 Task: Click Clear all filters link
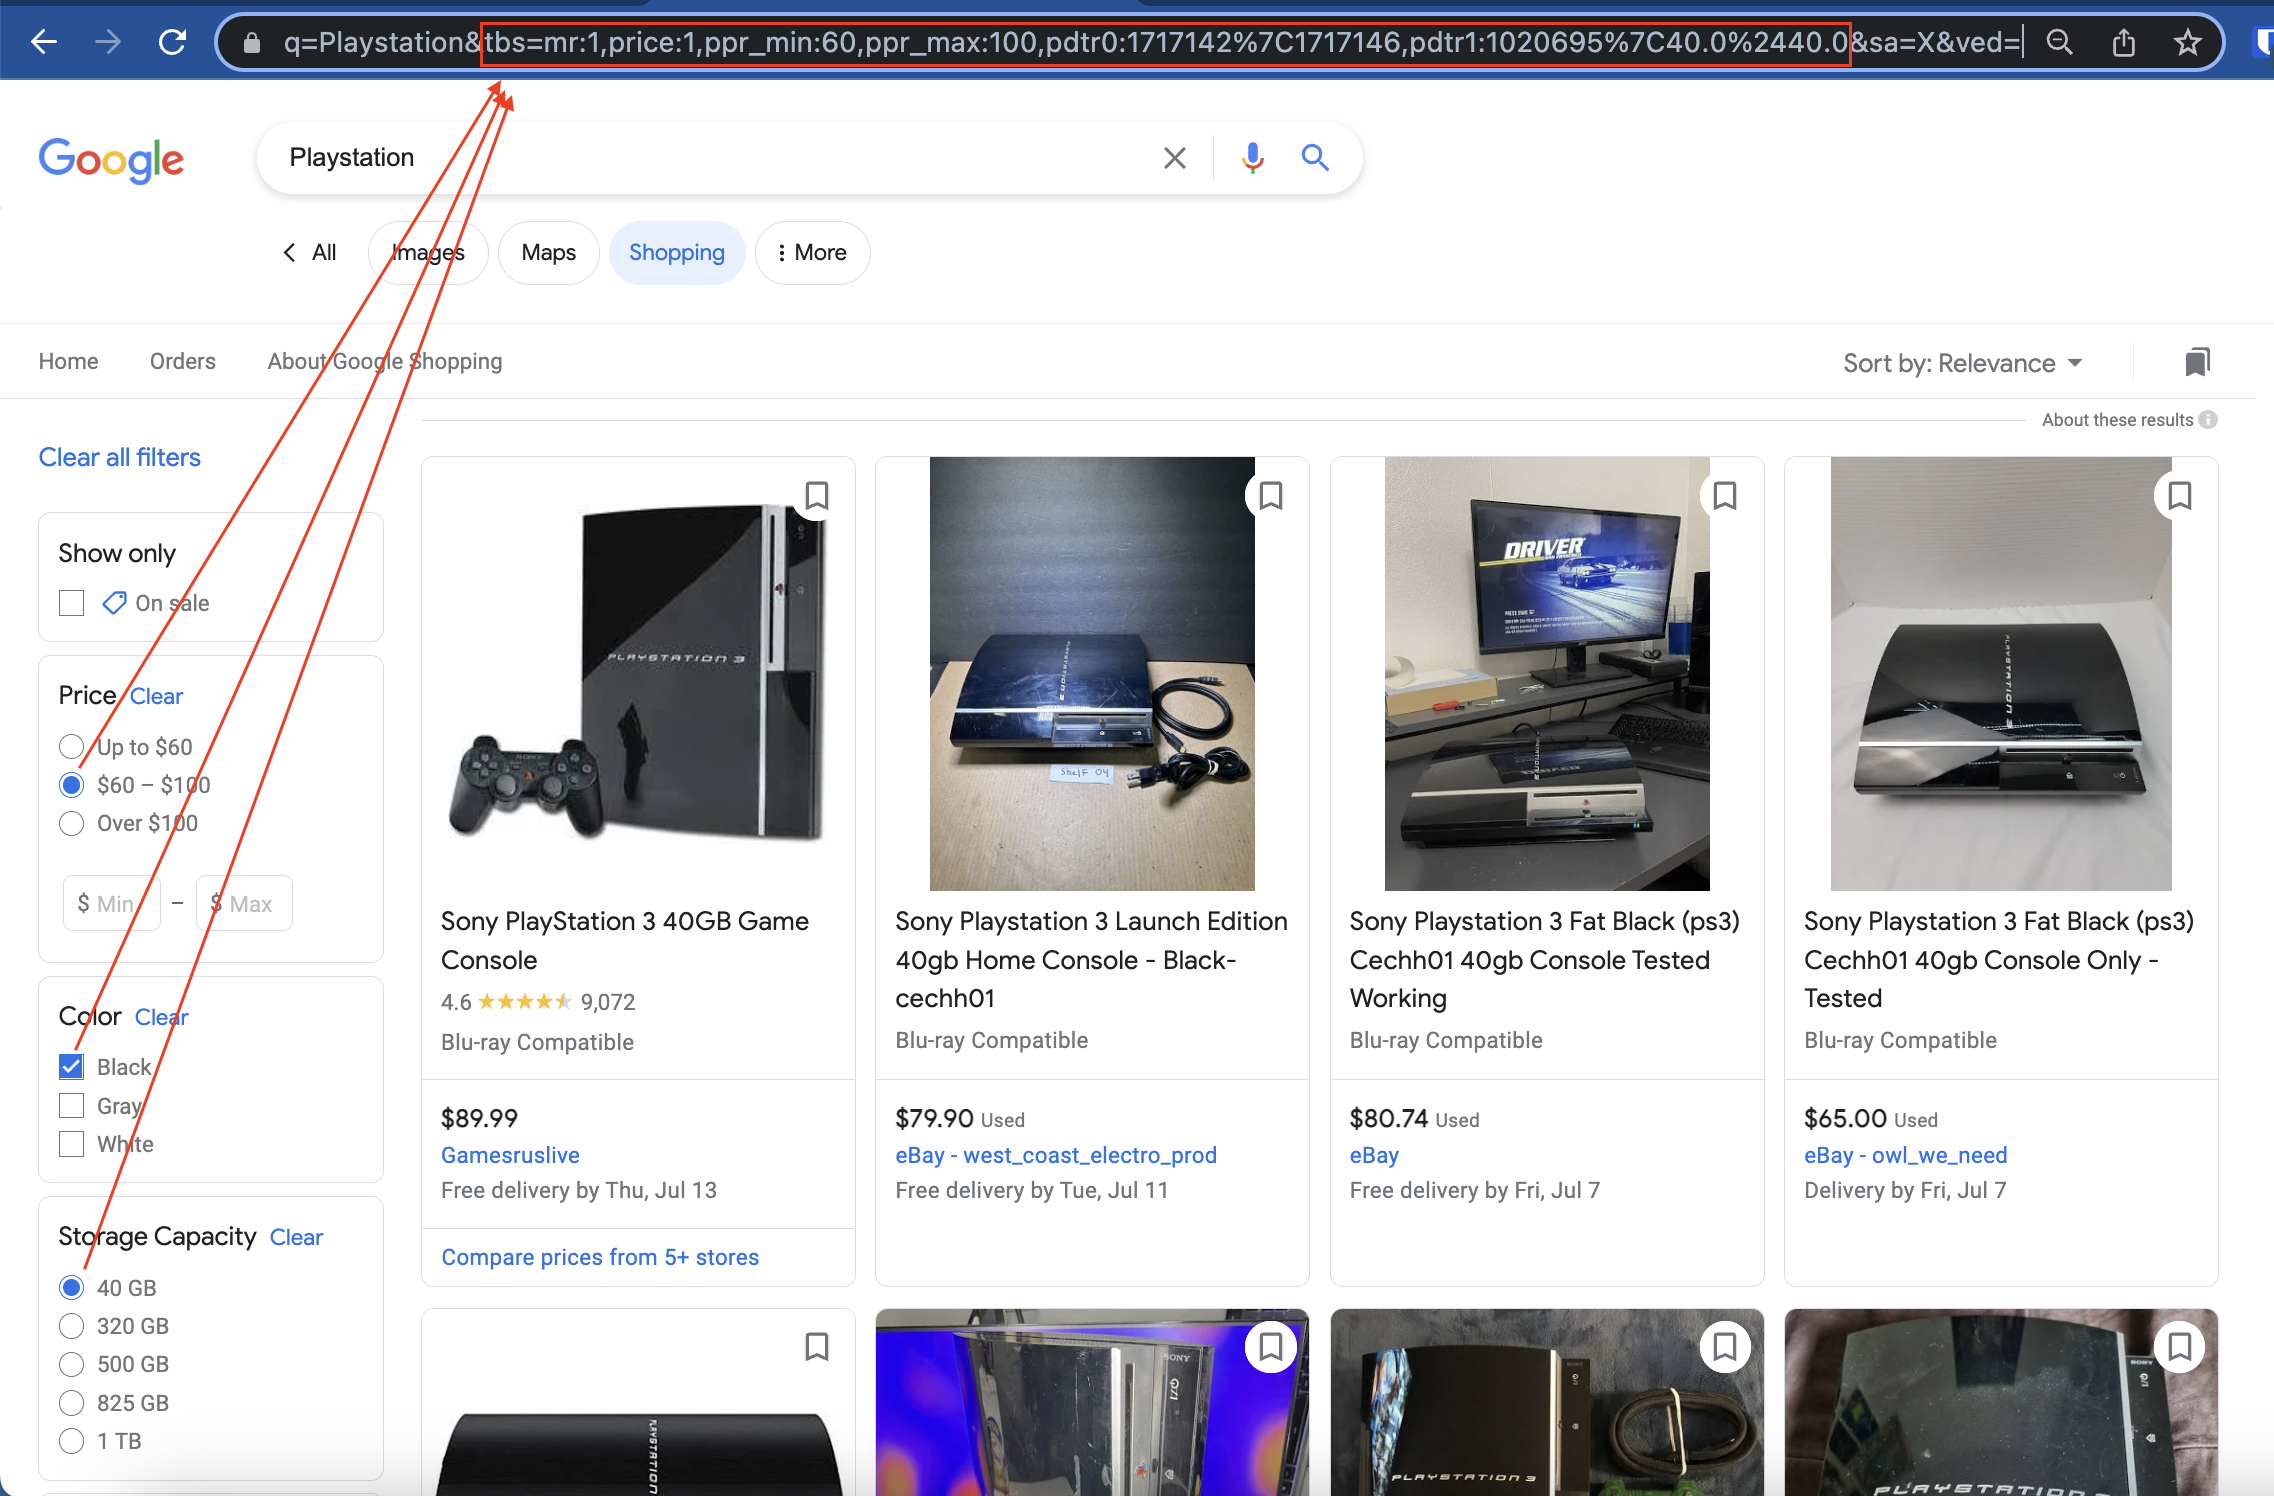click(x=119, y=457)
